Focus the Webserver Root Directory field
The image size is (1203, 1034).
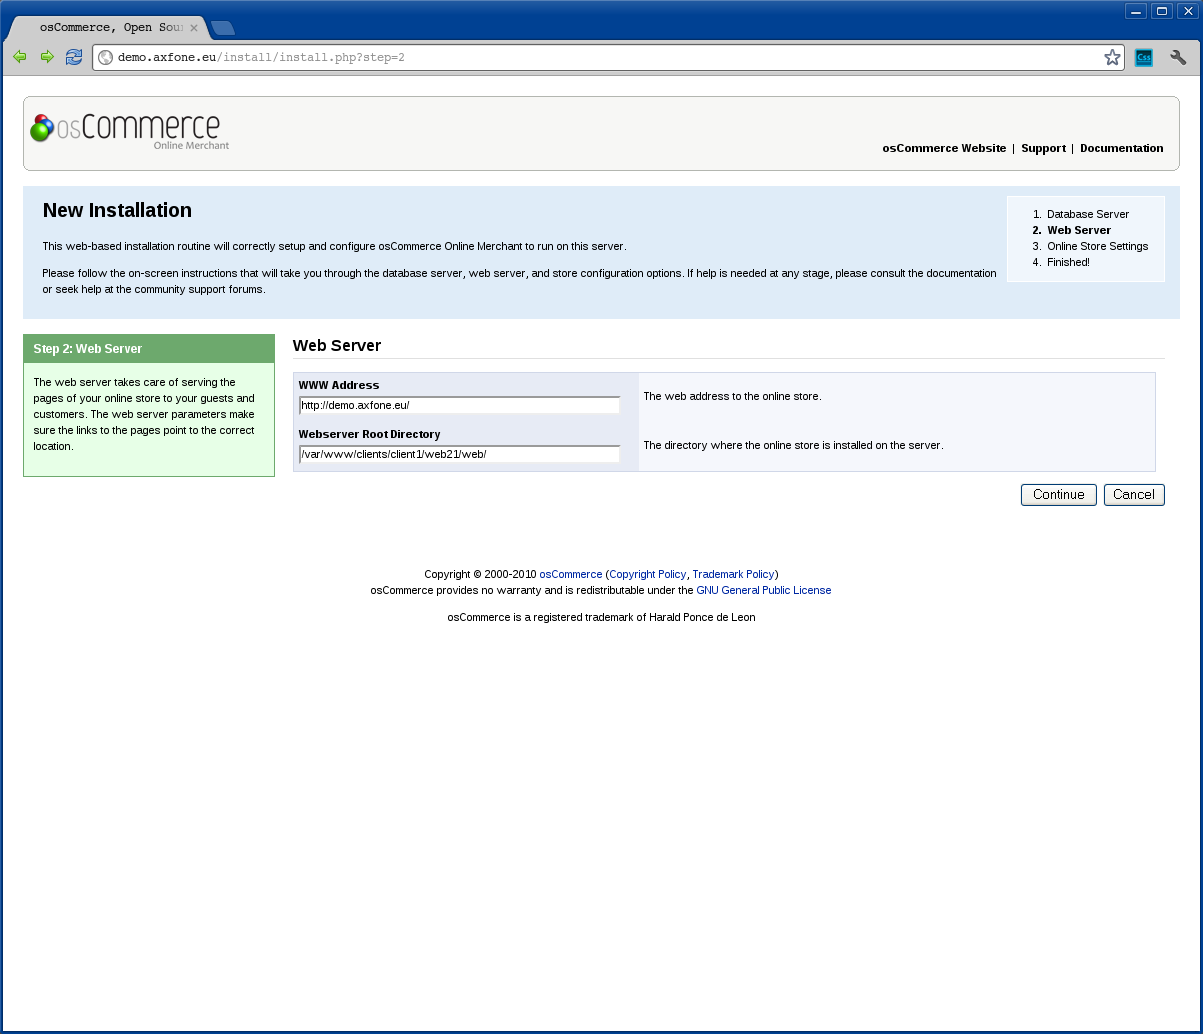[459, 454]
